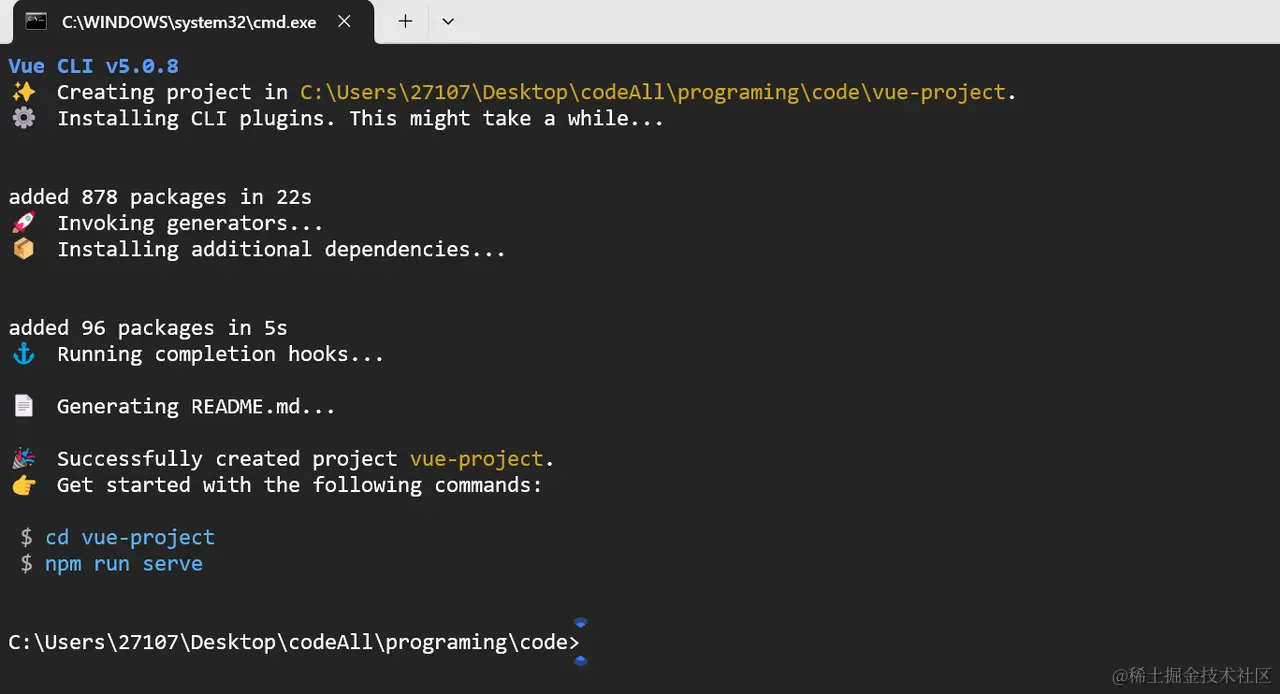Close the cmd.exe tab
Screen dimensions: 1280x694
pyautogui.click(x=344, y=21)
